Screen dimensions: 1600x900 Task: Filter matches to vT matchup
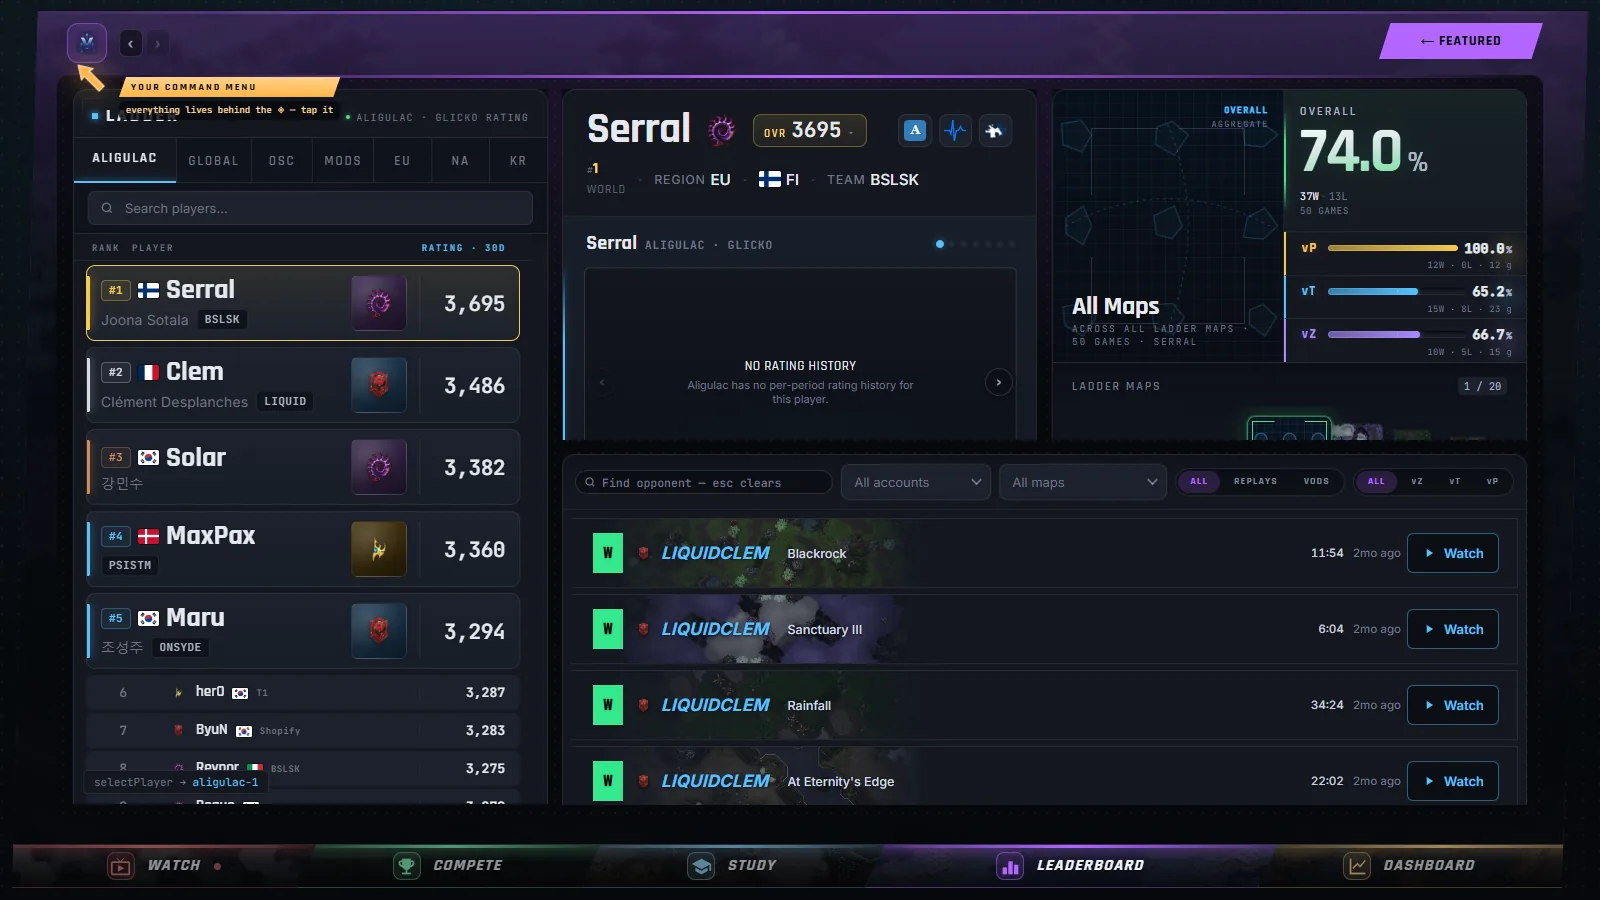[1455, 482]
